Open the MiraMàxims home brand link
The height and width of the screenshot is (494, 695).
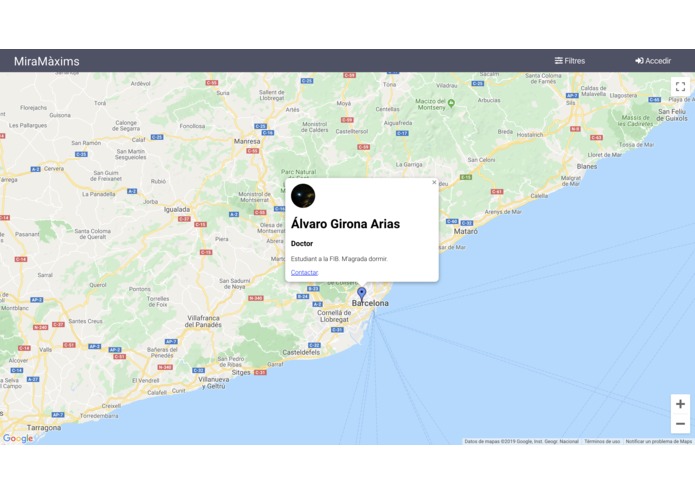click(47, 61)
